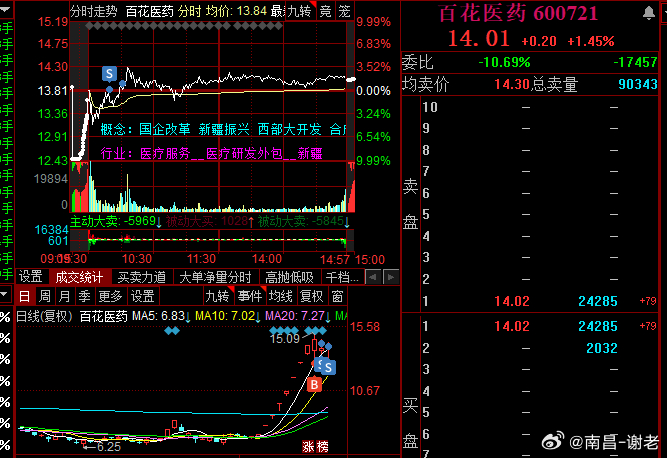The height and width of the screenshot is (458, 667).
Task: Click the stock title 百花医药 600721
Action: [x=518, y=13]
